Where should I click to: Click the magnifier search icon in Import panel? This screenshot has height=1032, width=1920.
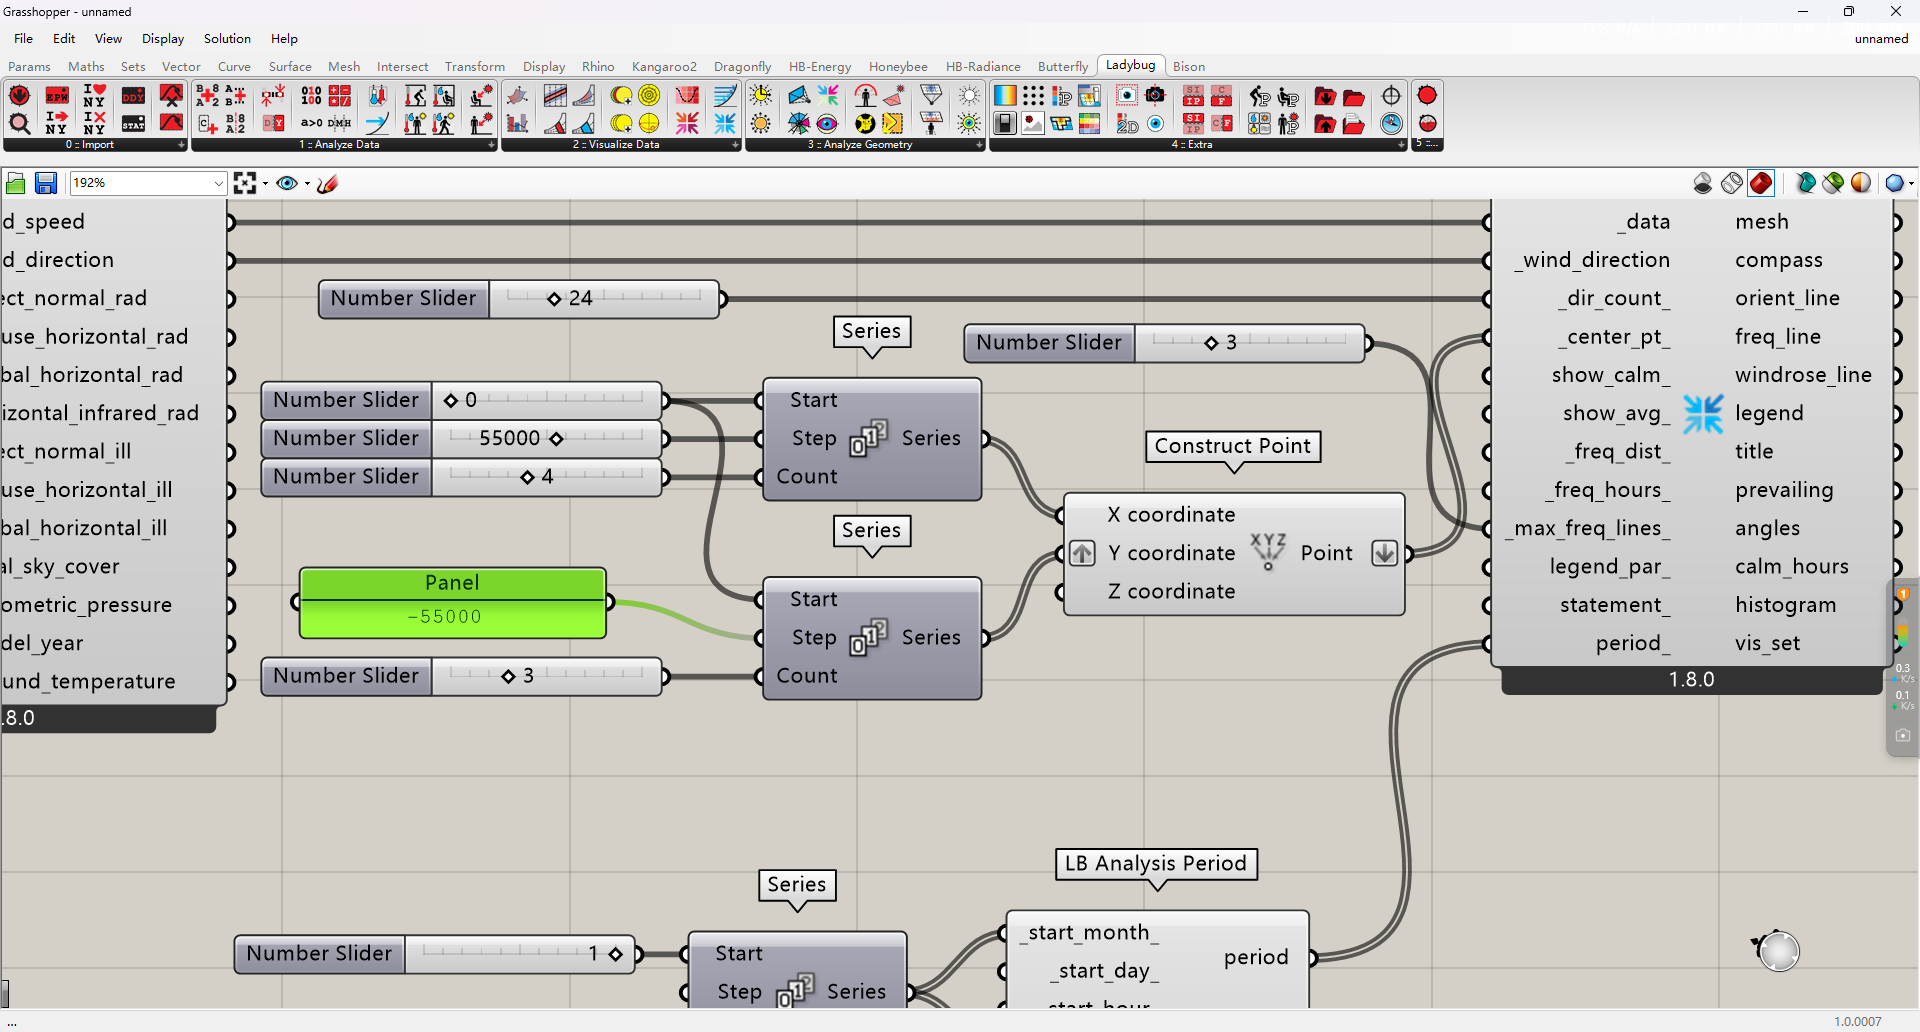click(x=19, y=123)
